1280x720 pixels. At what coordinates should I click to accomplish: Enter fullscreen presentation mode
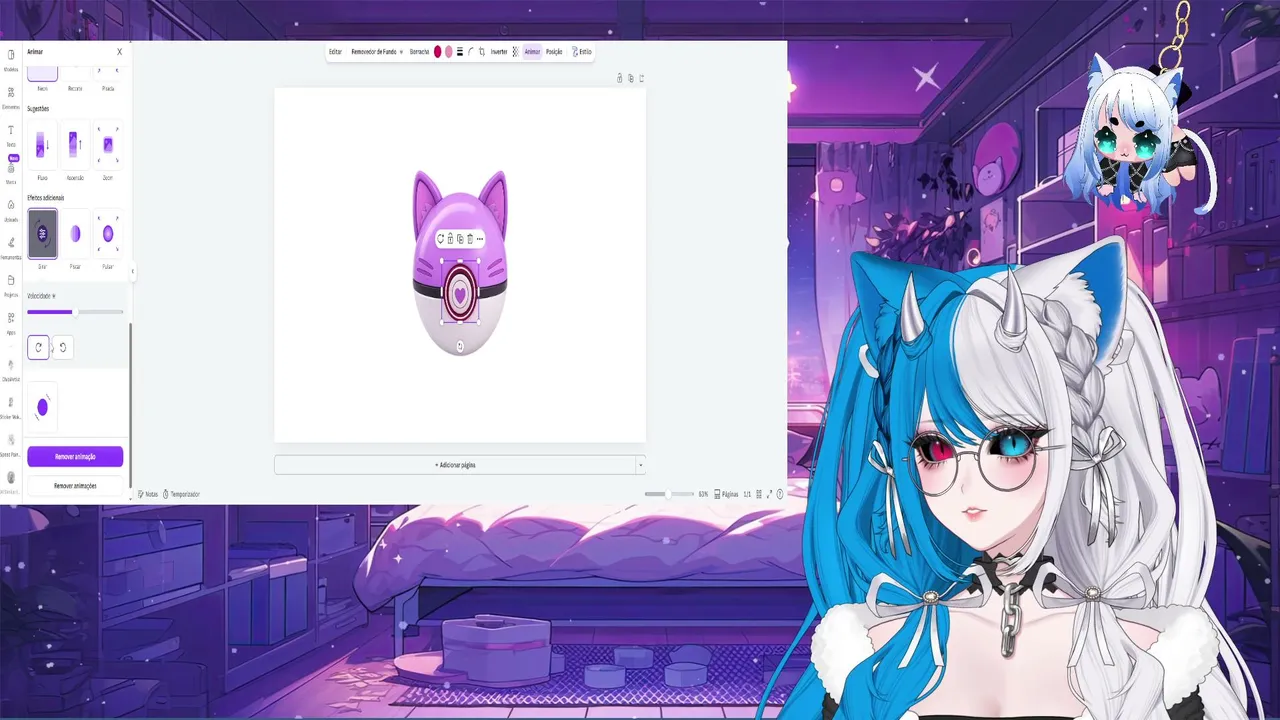769,494
